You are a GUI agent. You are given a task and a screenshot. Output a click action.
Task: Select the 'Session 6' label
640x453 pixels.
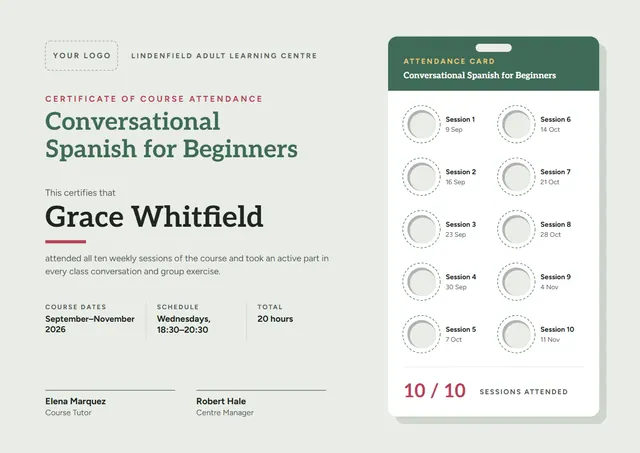pyautogui.click(x=556, y=119)
